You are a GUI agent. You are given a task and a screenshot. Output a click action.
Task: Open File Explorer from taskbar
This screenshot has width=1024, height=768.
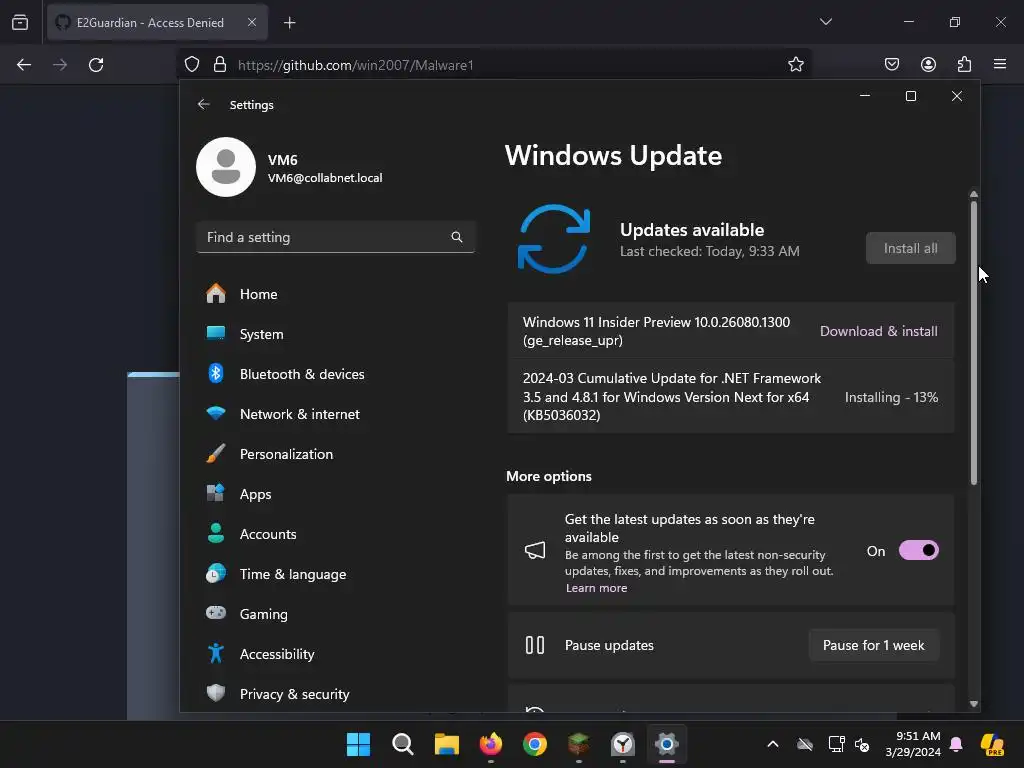447,744
